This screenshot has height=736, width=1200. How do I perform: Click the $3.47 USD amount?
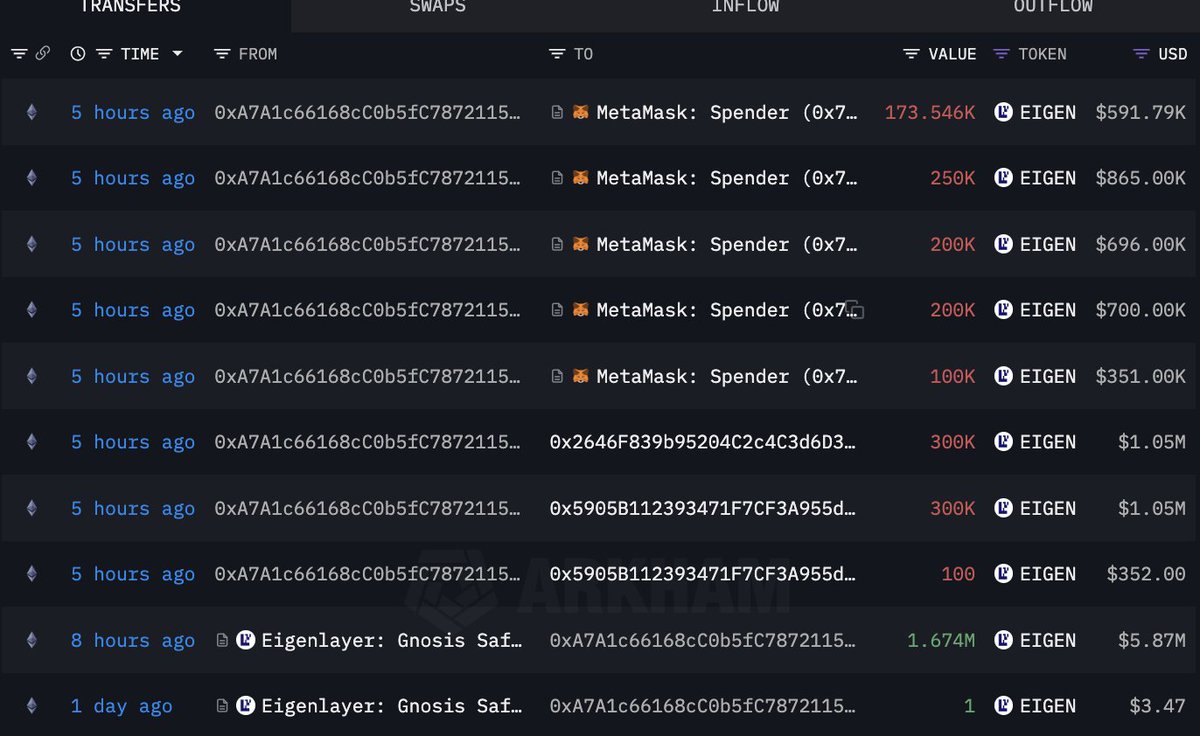[x=1158, y=706]
